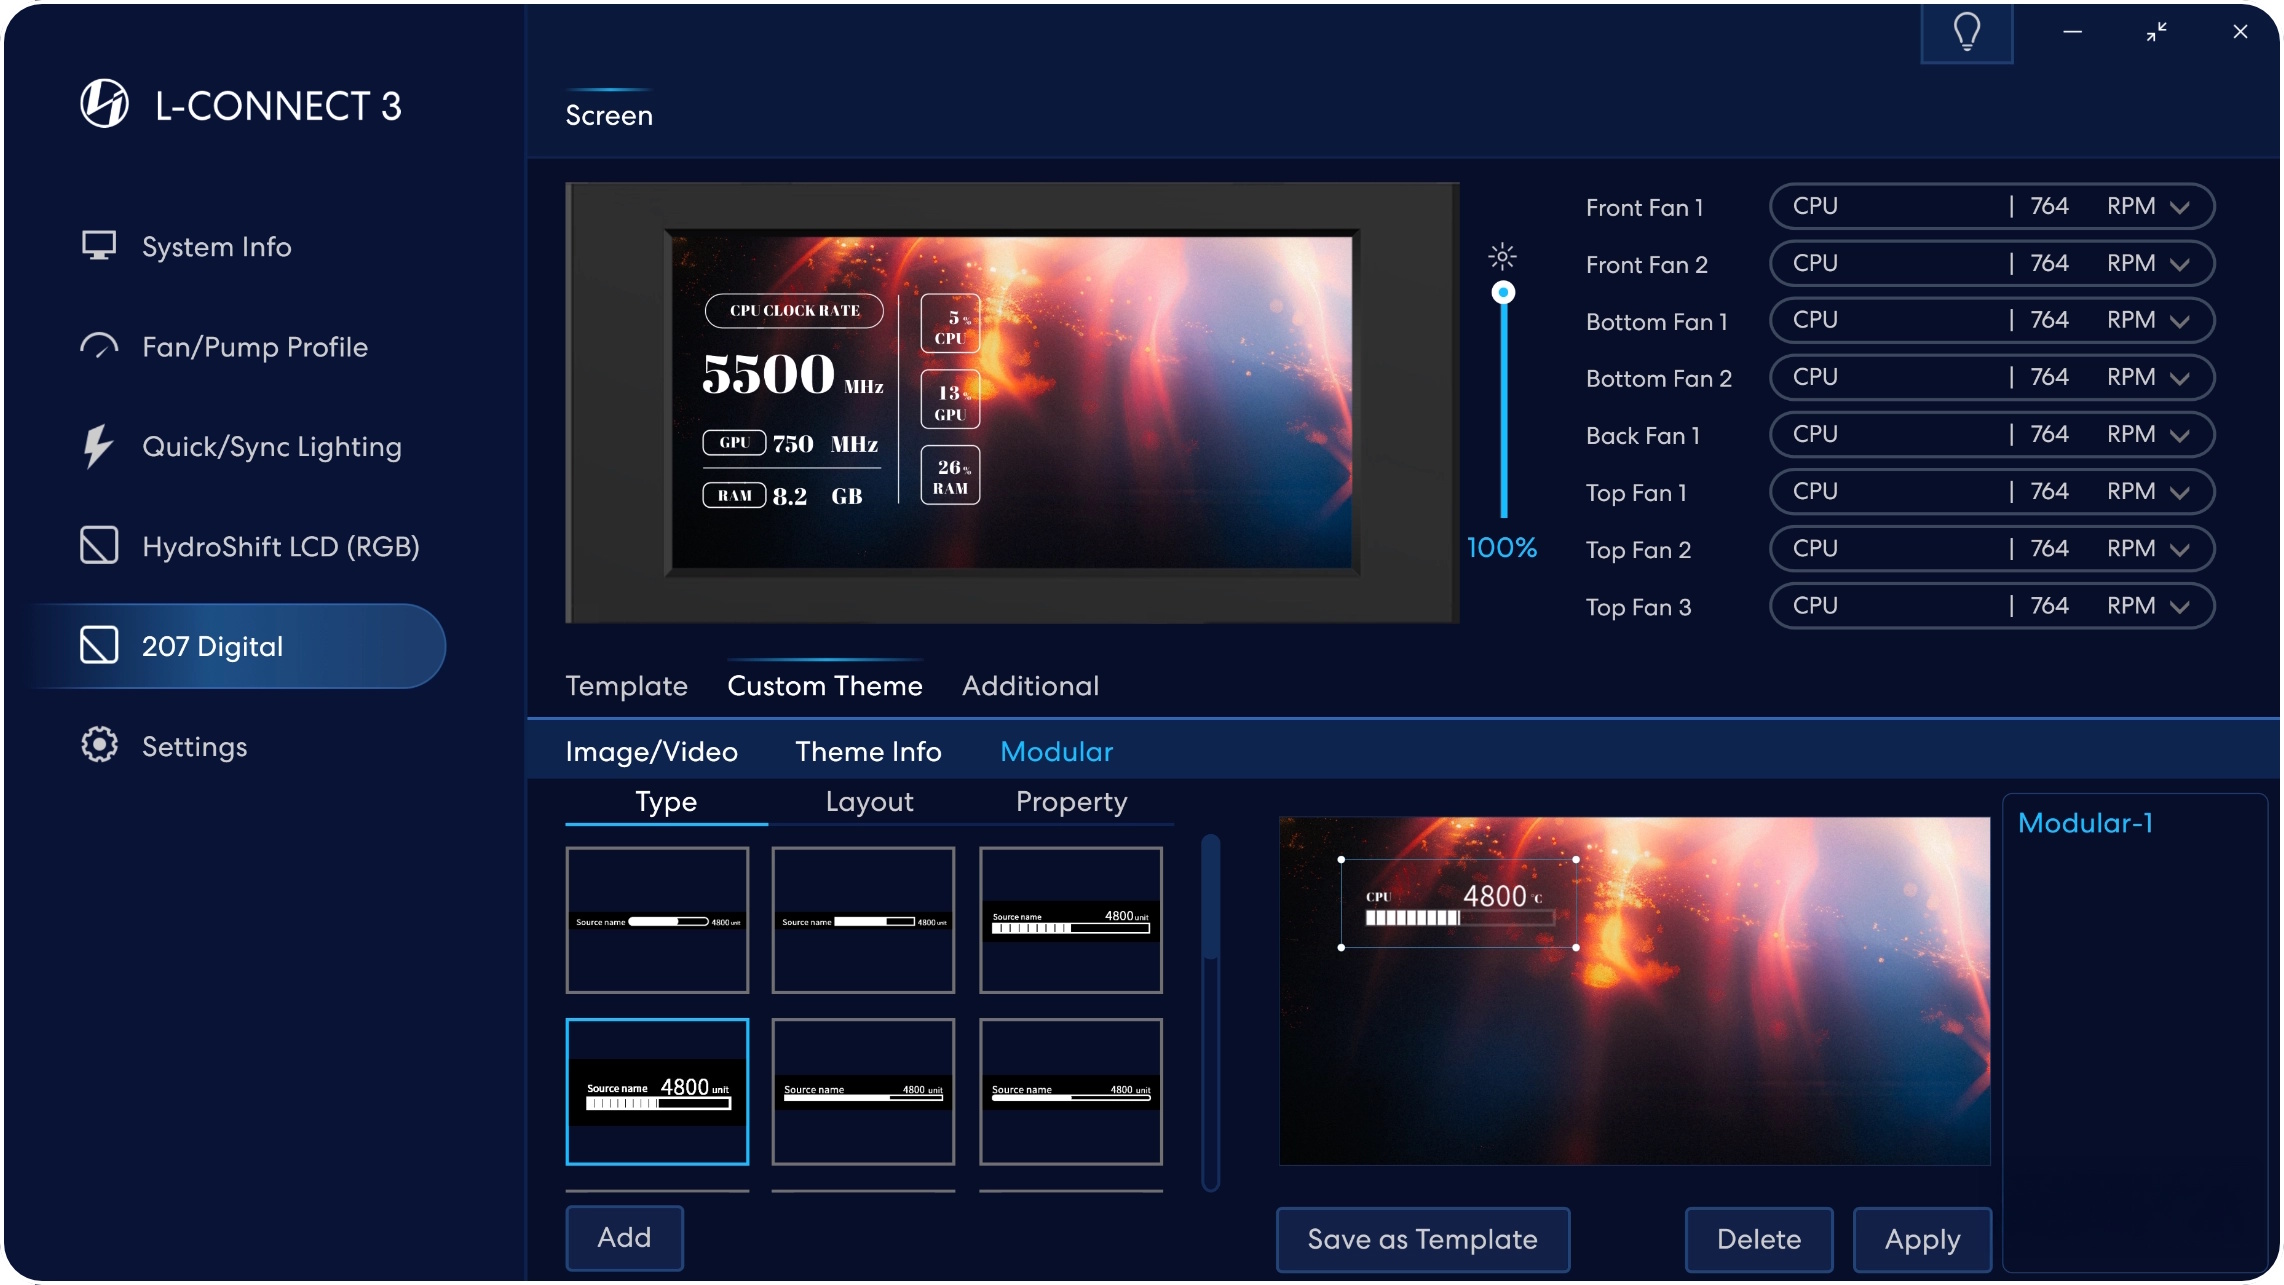Select the Theme Info sub-tab
The width and height of the screenshot is (2284, 1285).
[x=868, y=752]
